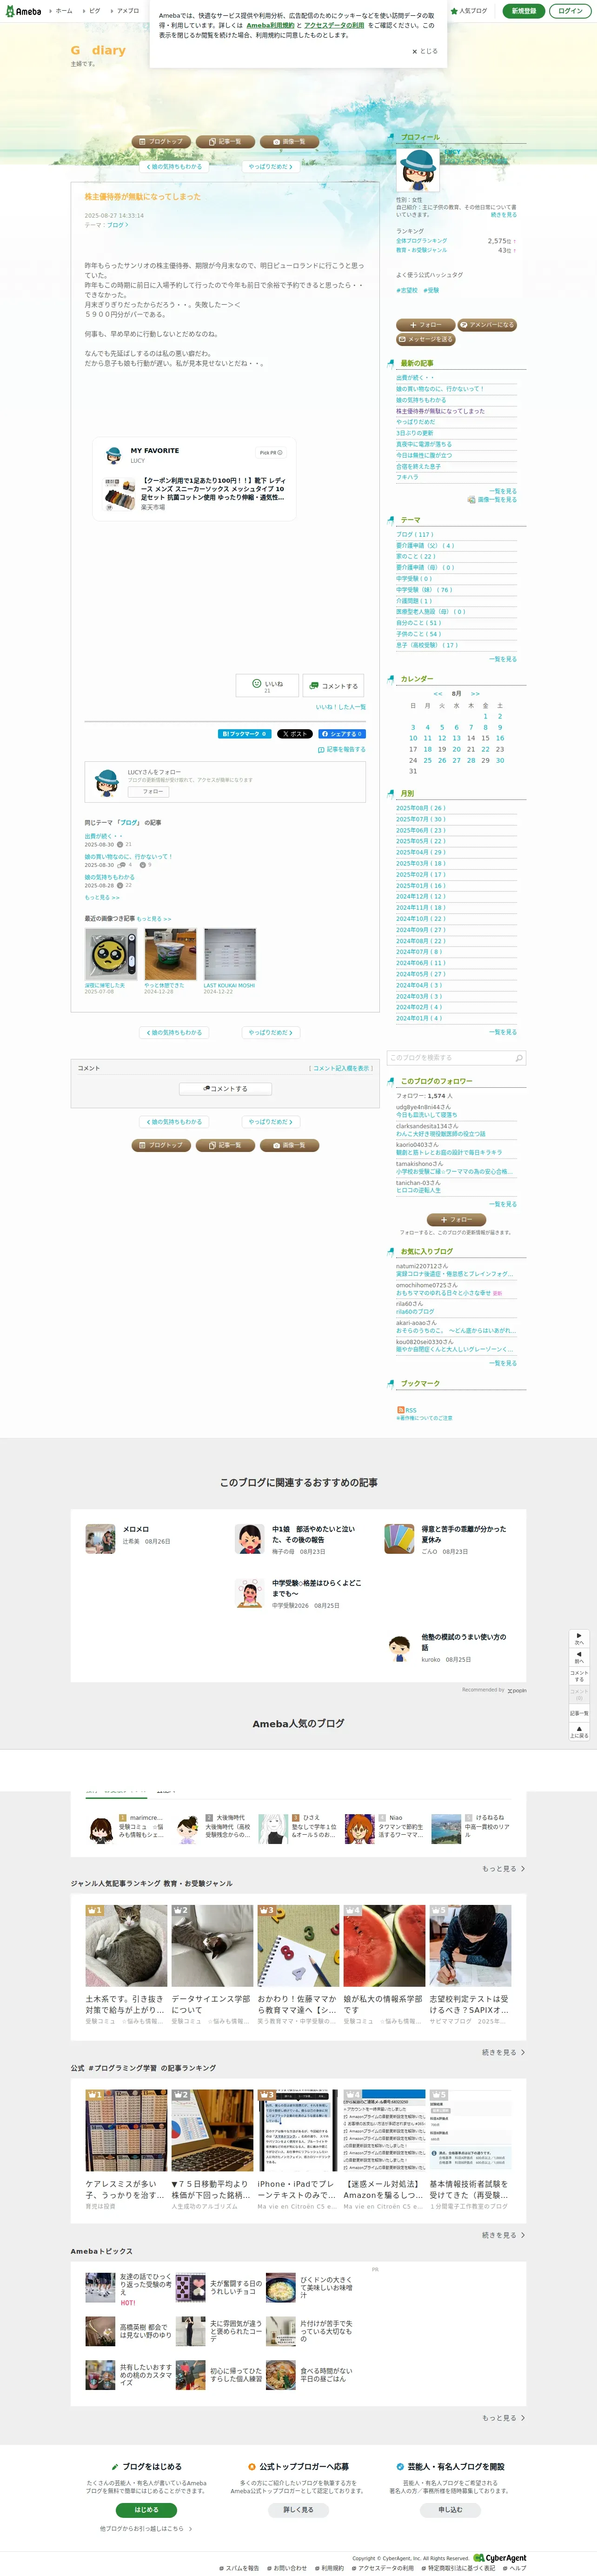
Task: Click 続きを見る under genre ranking
Action: tap(503, 2052)
